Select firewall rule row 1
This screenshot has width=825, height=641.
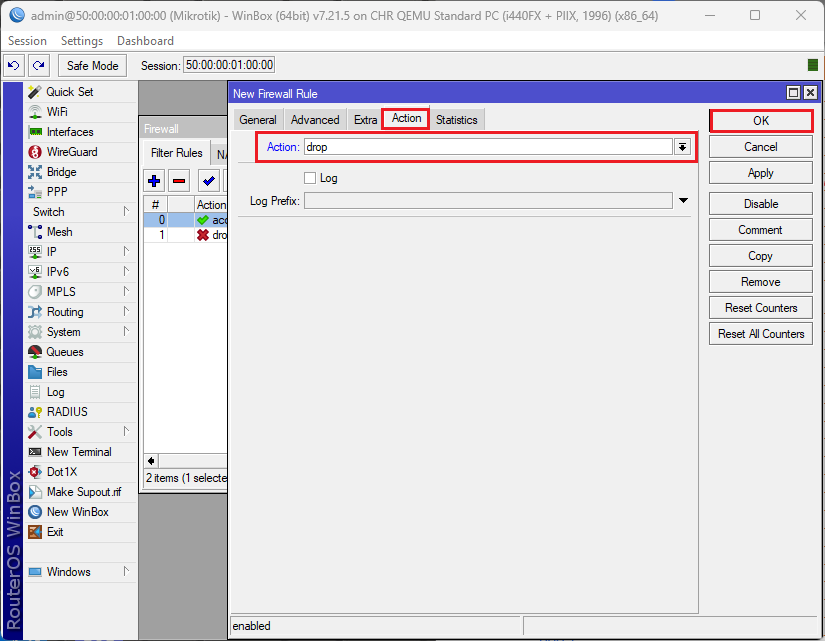click(x=185, y=235)
